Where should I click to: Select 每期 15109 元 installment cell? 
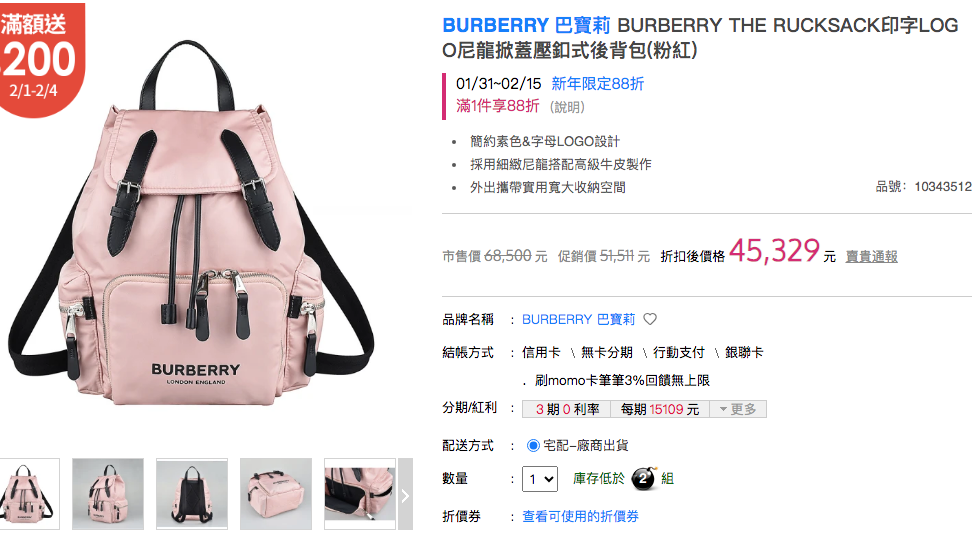click(x=660, y=409)
